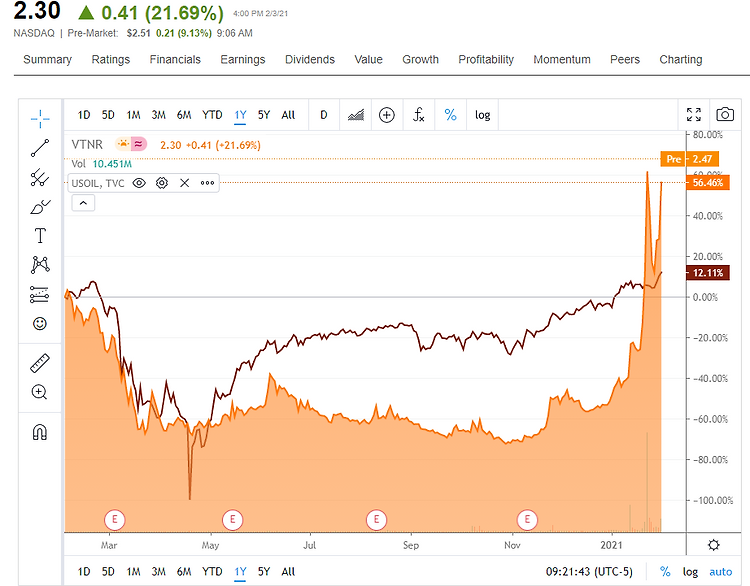Select the prediction and measurement tool
Viewport: 750px width, 586px height.
[39, 294]
